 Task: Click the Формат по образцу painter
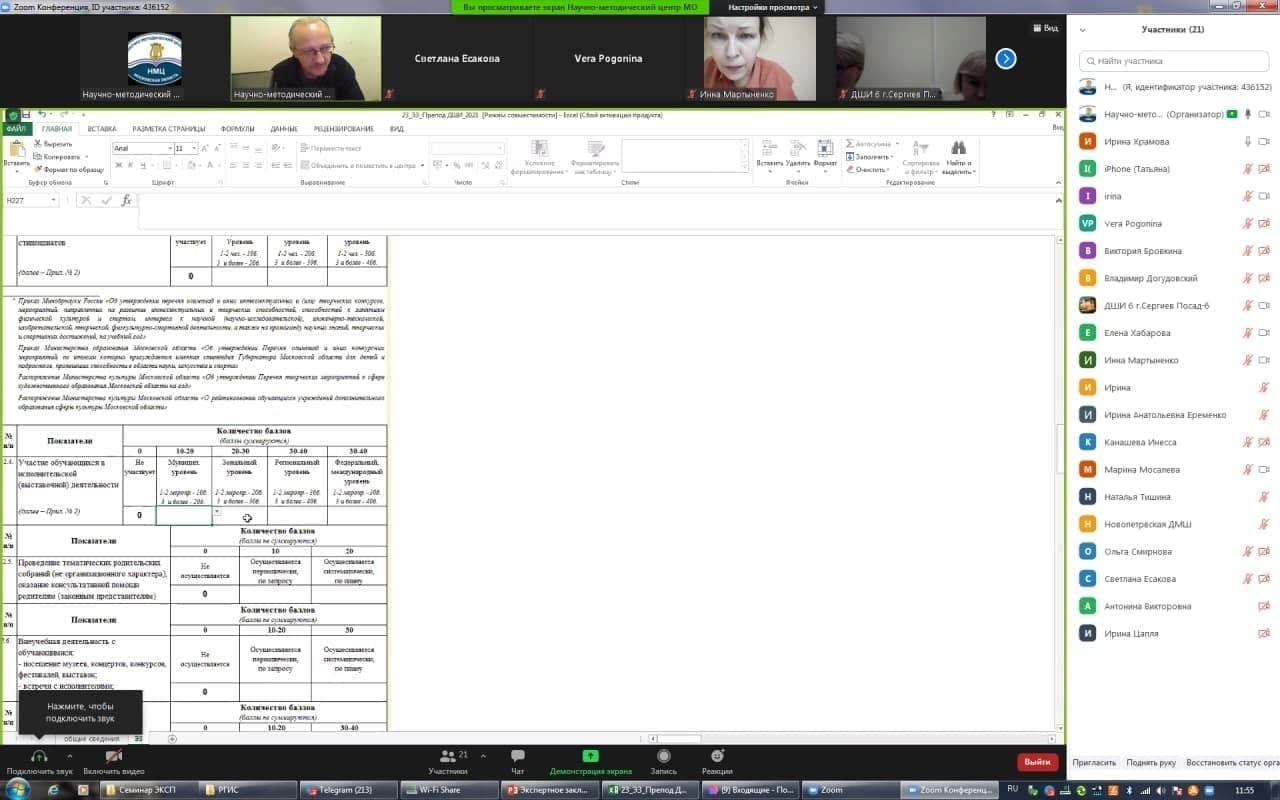coord(69,169)
